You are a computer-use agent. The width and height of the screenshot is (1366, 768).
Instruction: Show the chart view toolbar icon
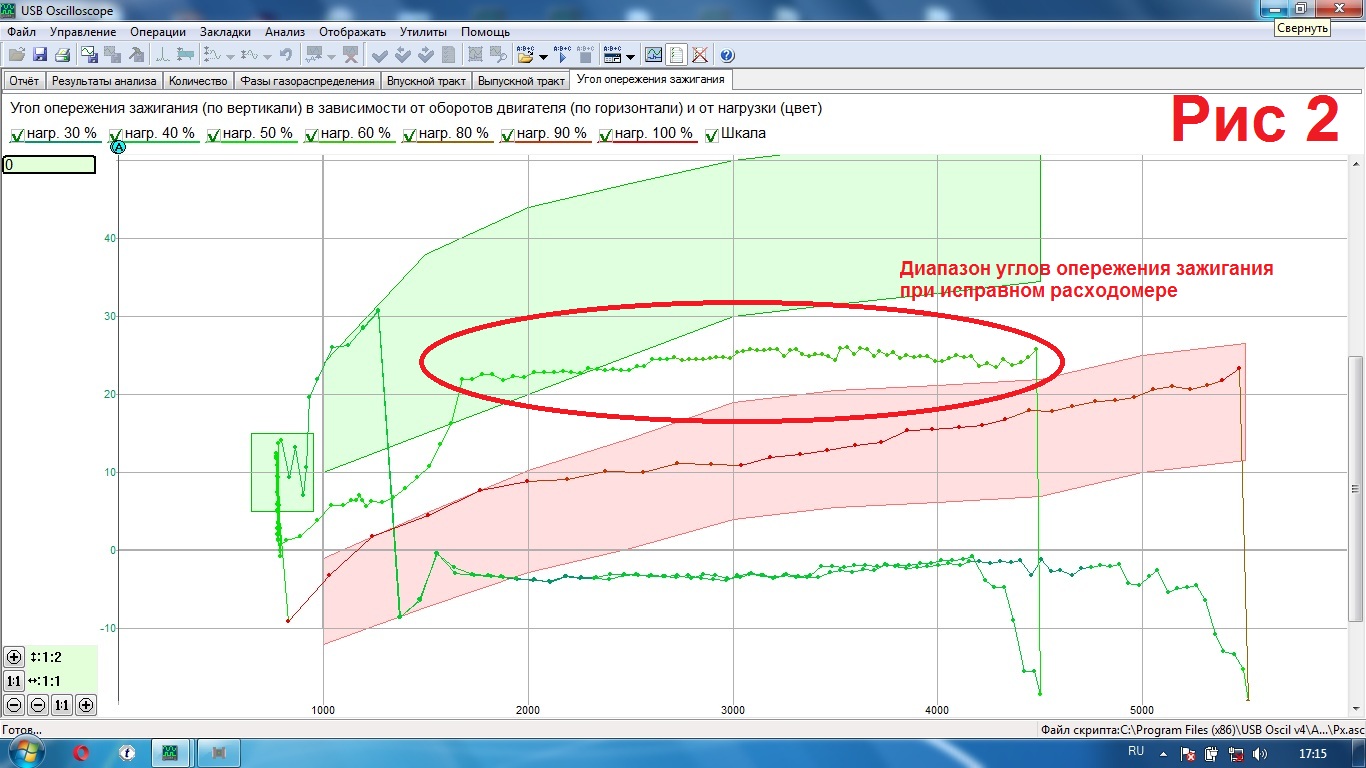pyautogui.click(x=653, y=55)
